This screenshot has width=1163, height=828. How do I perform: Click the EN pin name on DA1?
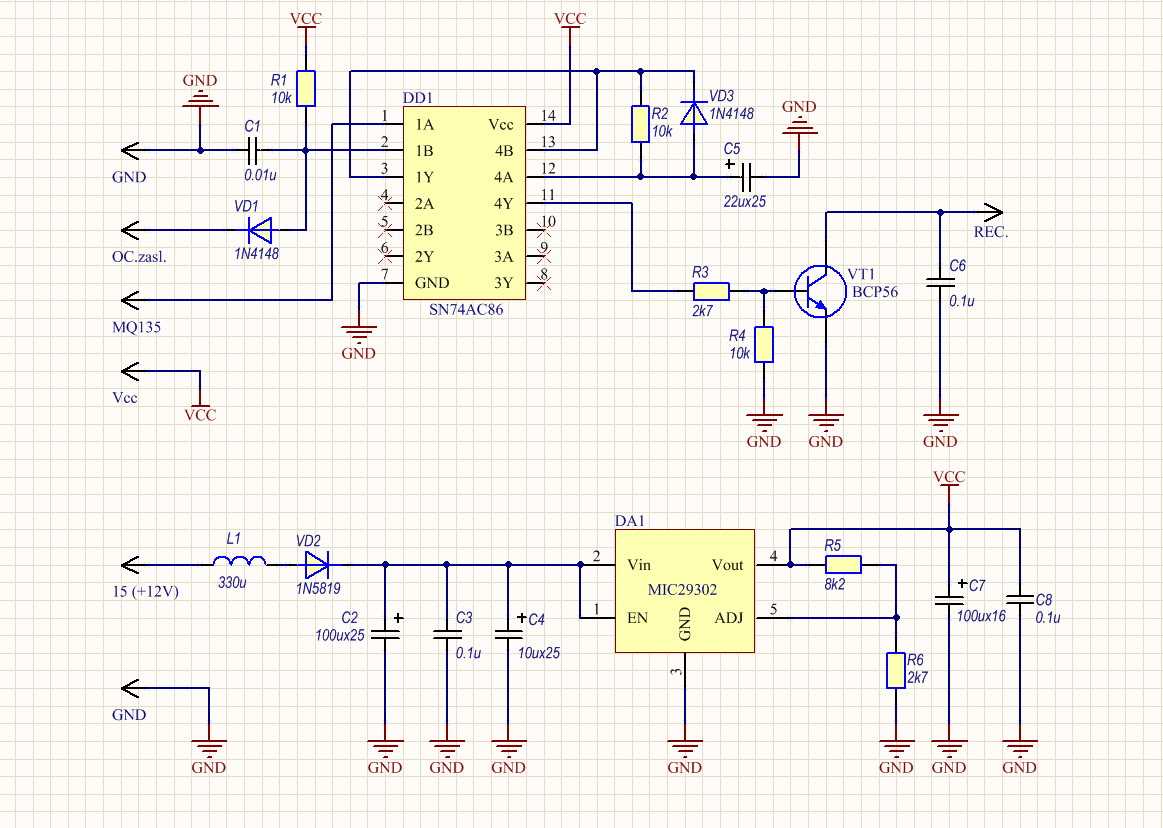click(637, 617)
